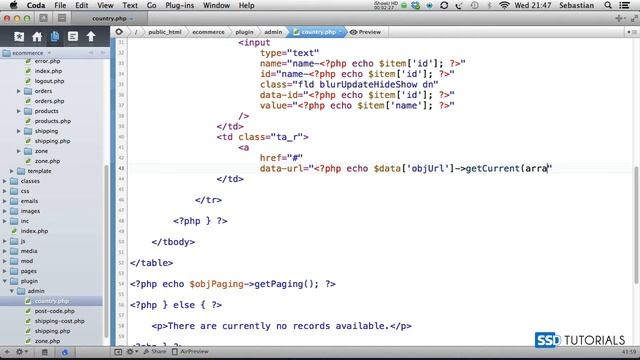Open the Apple menu
Image resolution: width=640 pixels, height=360 pixels.
coord(13,5)
